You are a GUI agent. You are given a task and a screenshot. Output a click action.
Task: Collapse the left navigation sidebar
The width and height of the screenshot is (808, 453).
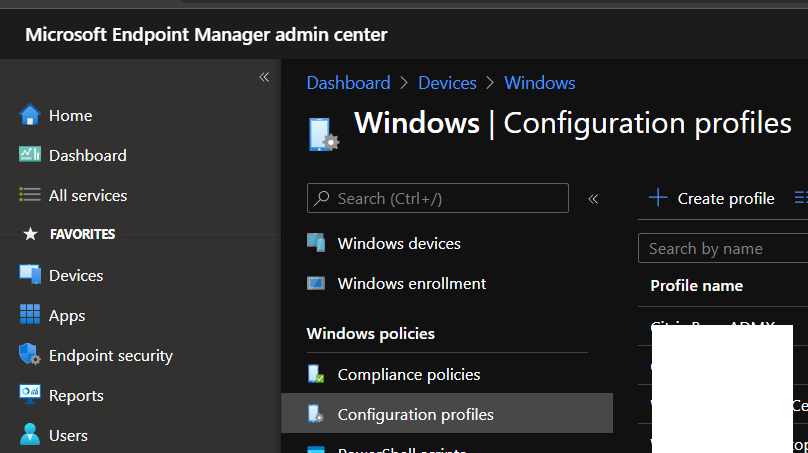point(264,77)
